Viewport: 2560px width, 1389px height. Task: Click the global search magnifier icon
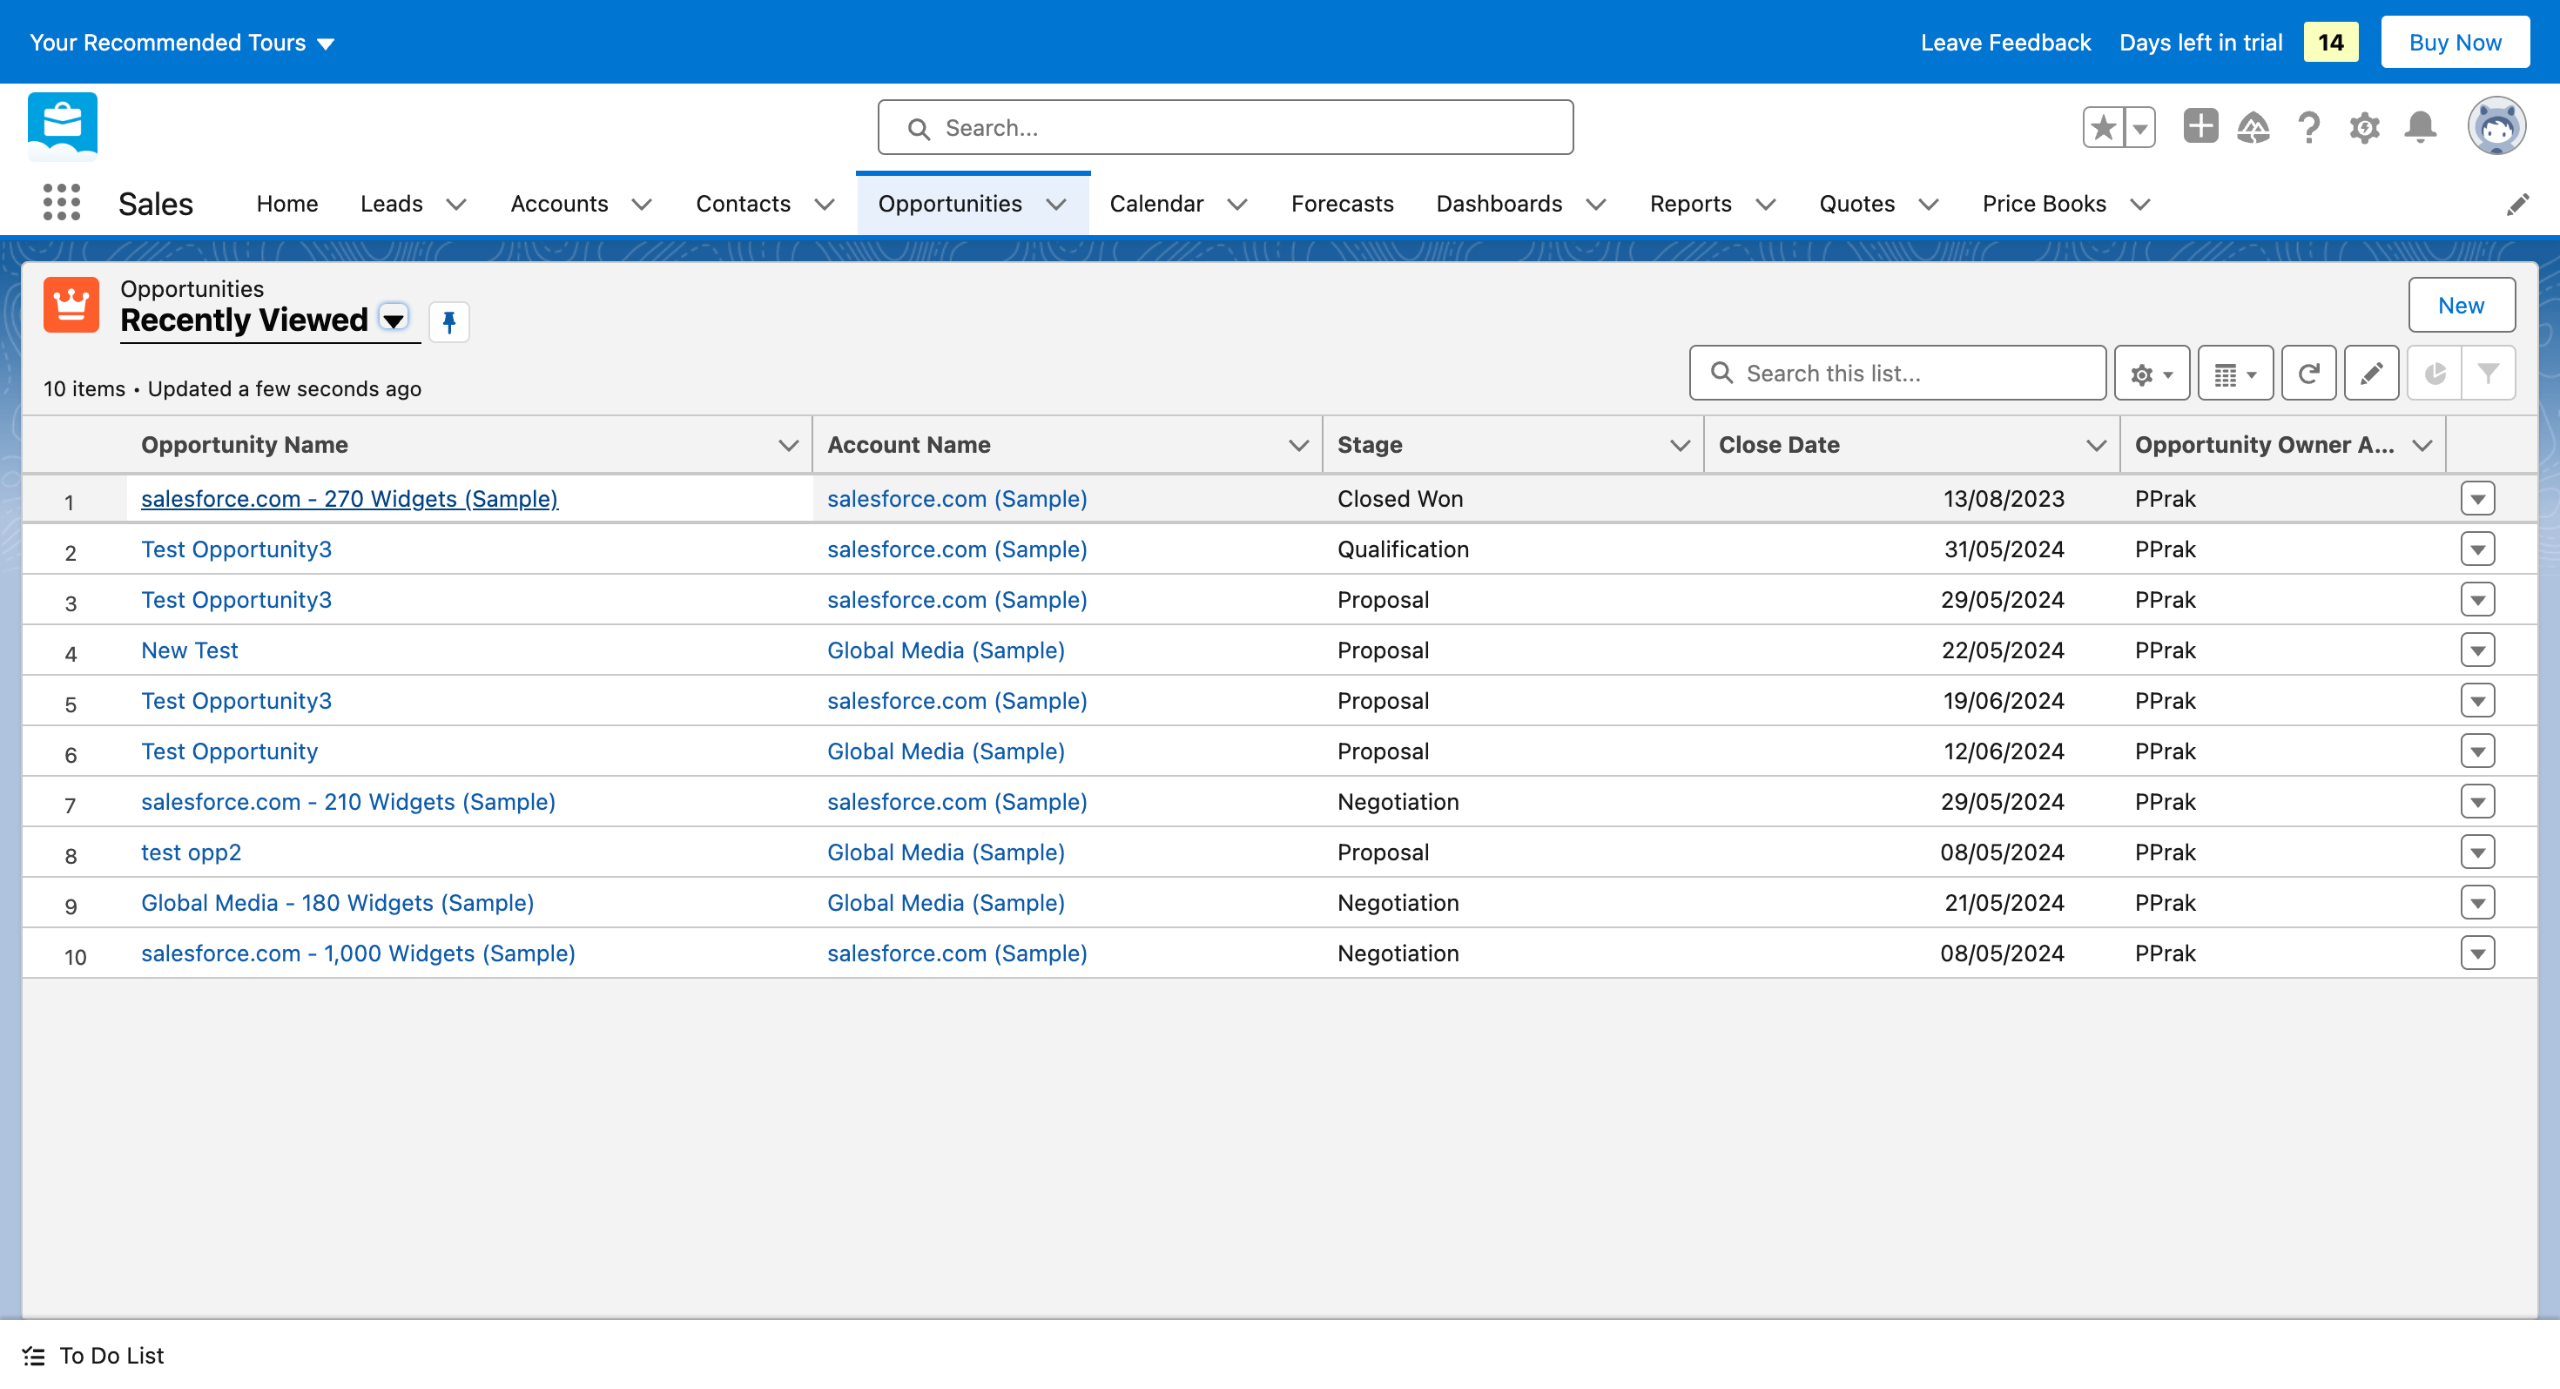click(918, 128)
